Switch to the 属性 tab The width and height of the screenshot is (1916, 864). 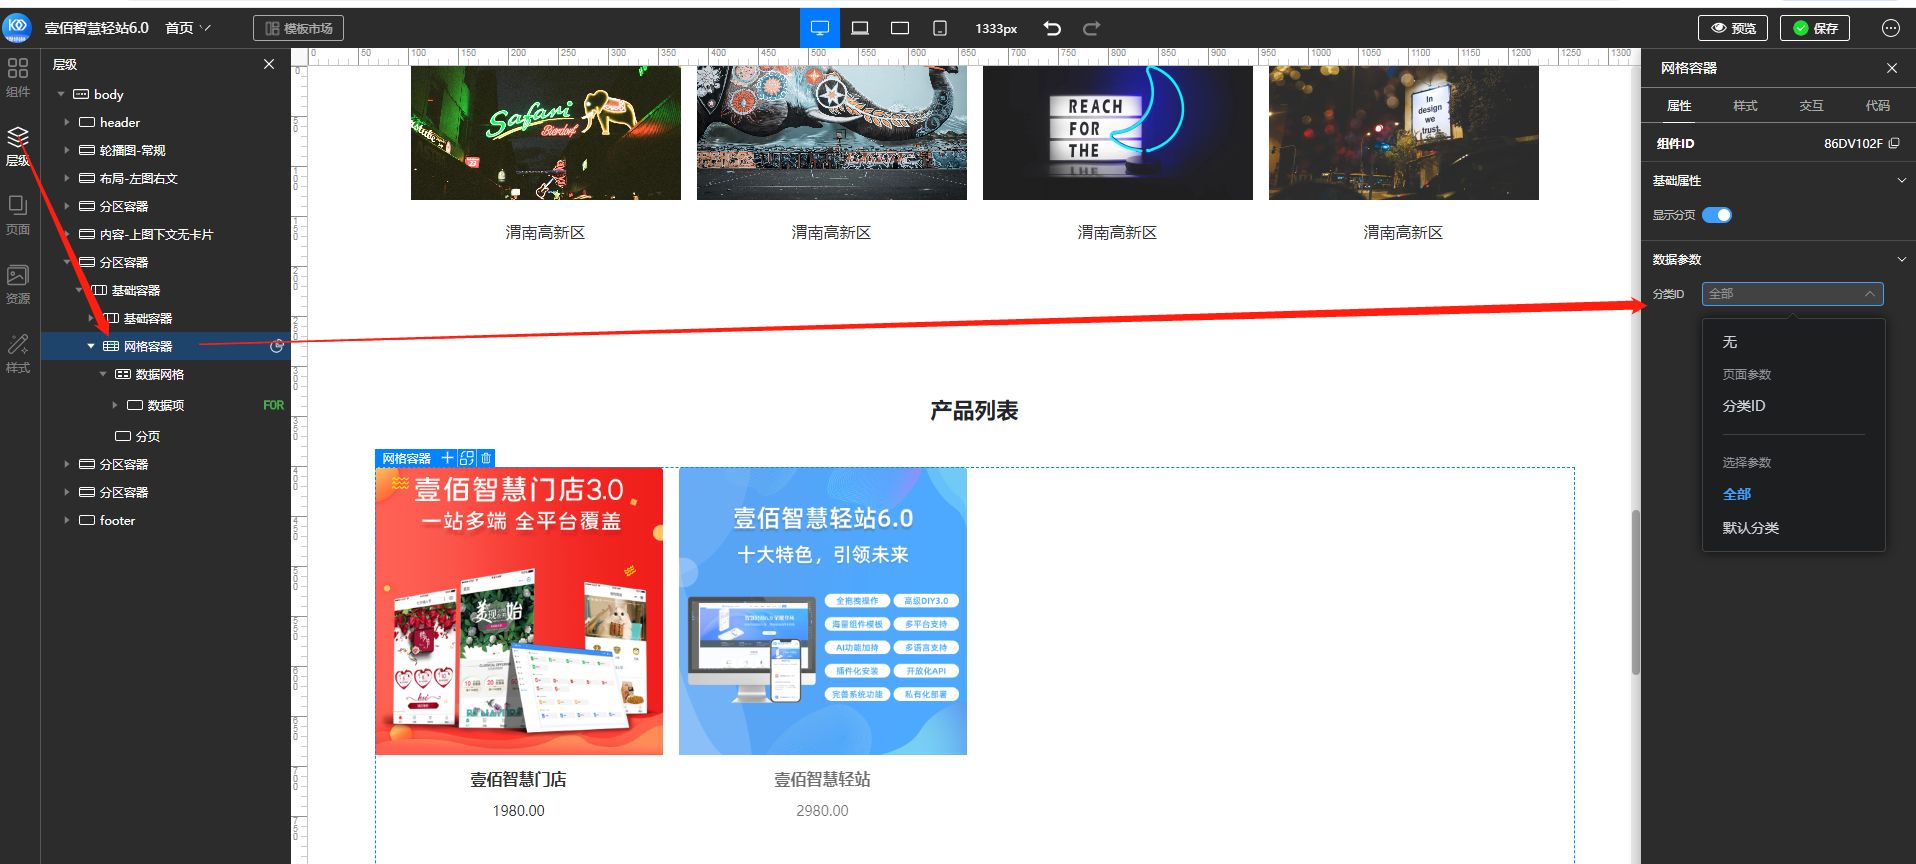(1679, 105)
